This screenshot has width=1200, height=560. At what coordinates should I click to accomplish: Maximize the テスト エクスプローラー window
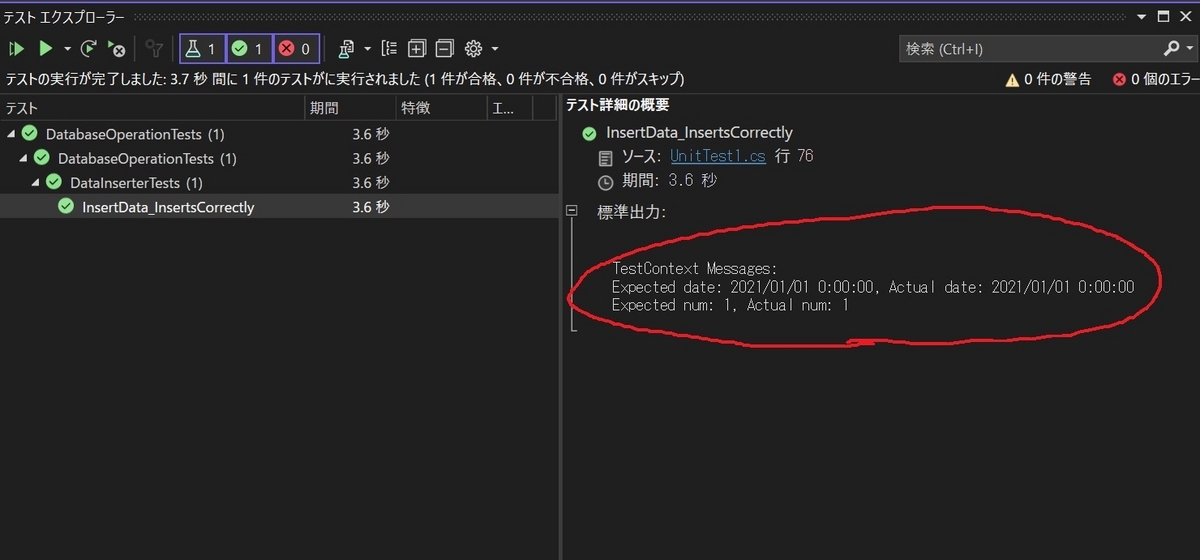click(1164, 16)
